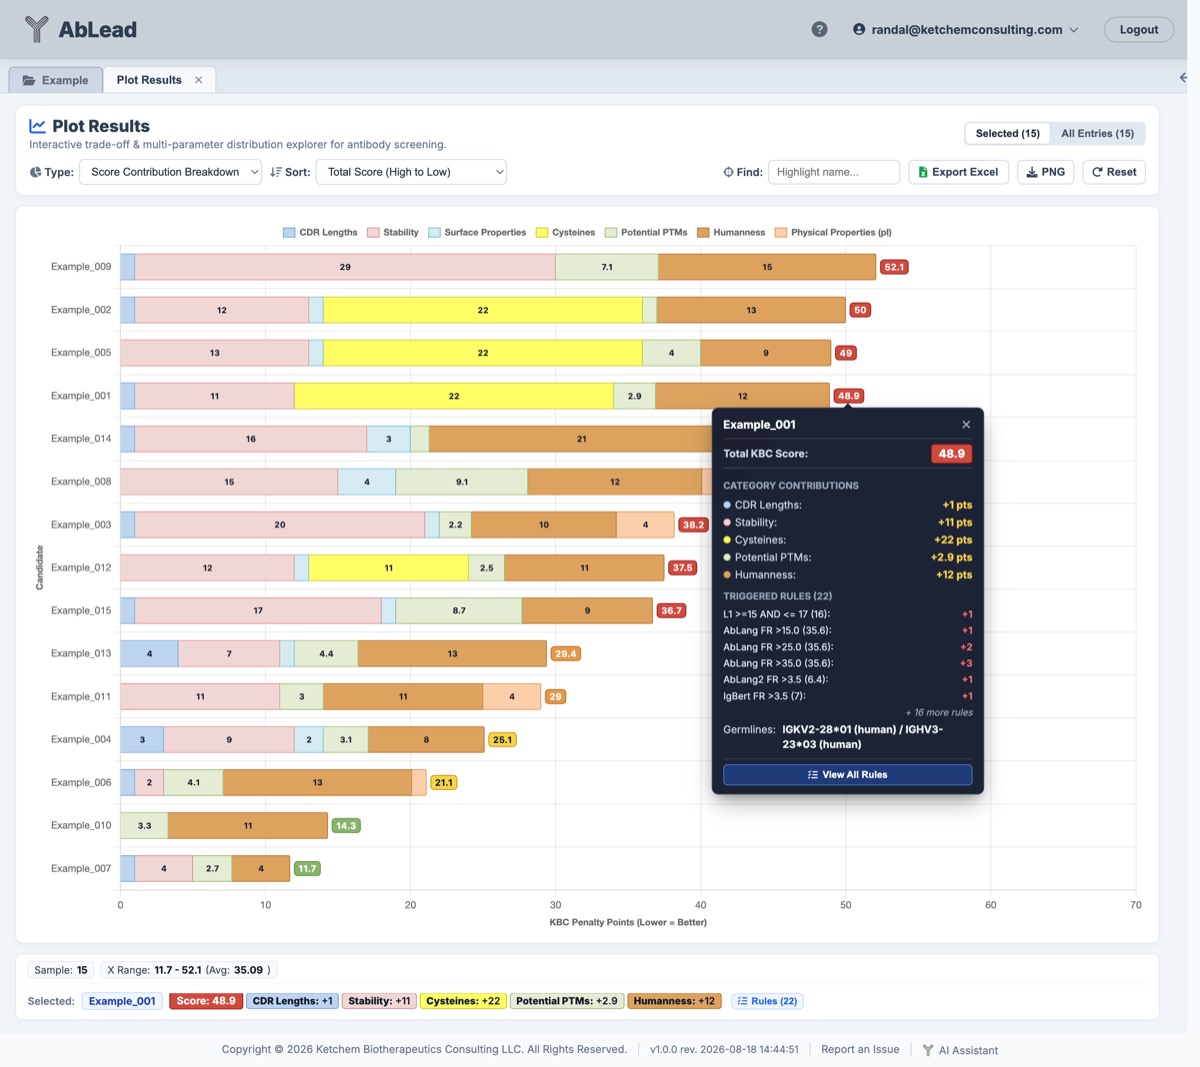Click the Cysteines: +22 chip

coord(463,1001)
